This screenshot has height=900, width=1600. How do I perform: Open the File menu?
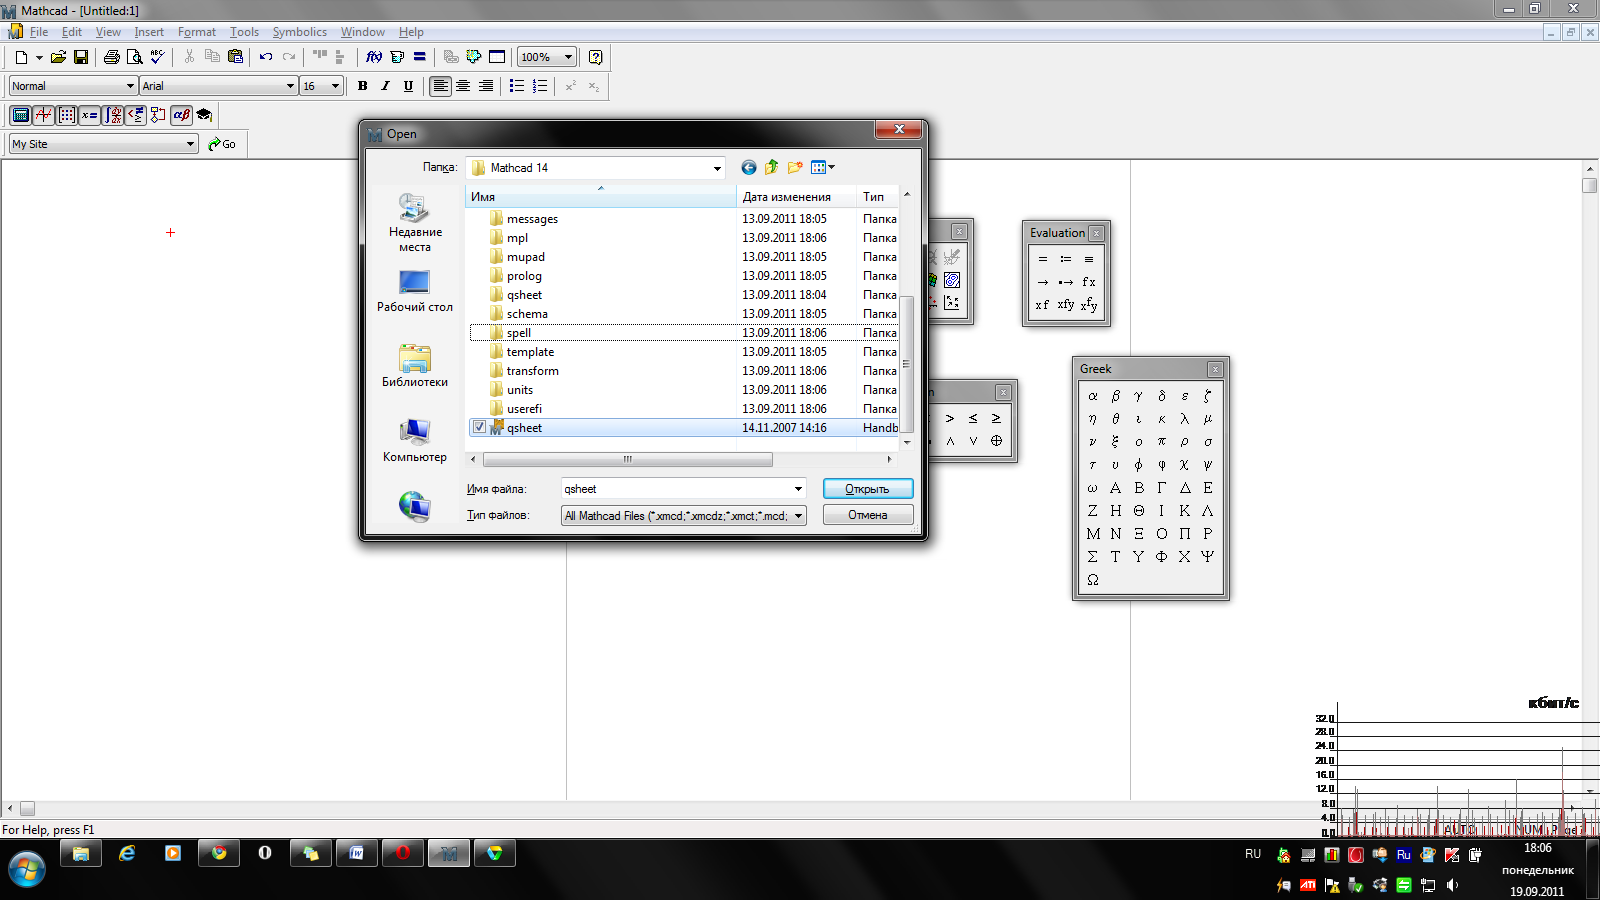[x=39, y=32]
